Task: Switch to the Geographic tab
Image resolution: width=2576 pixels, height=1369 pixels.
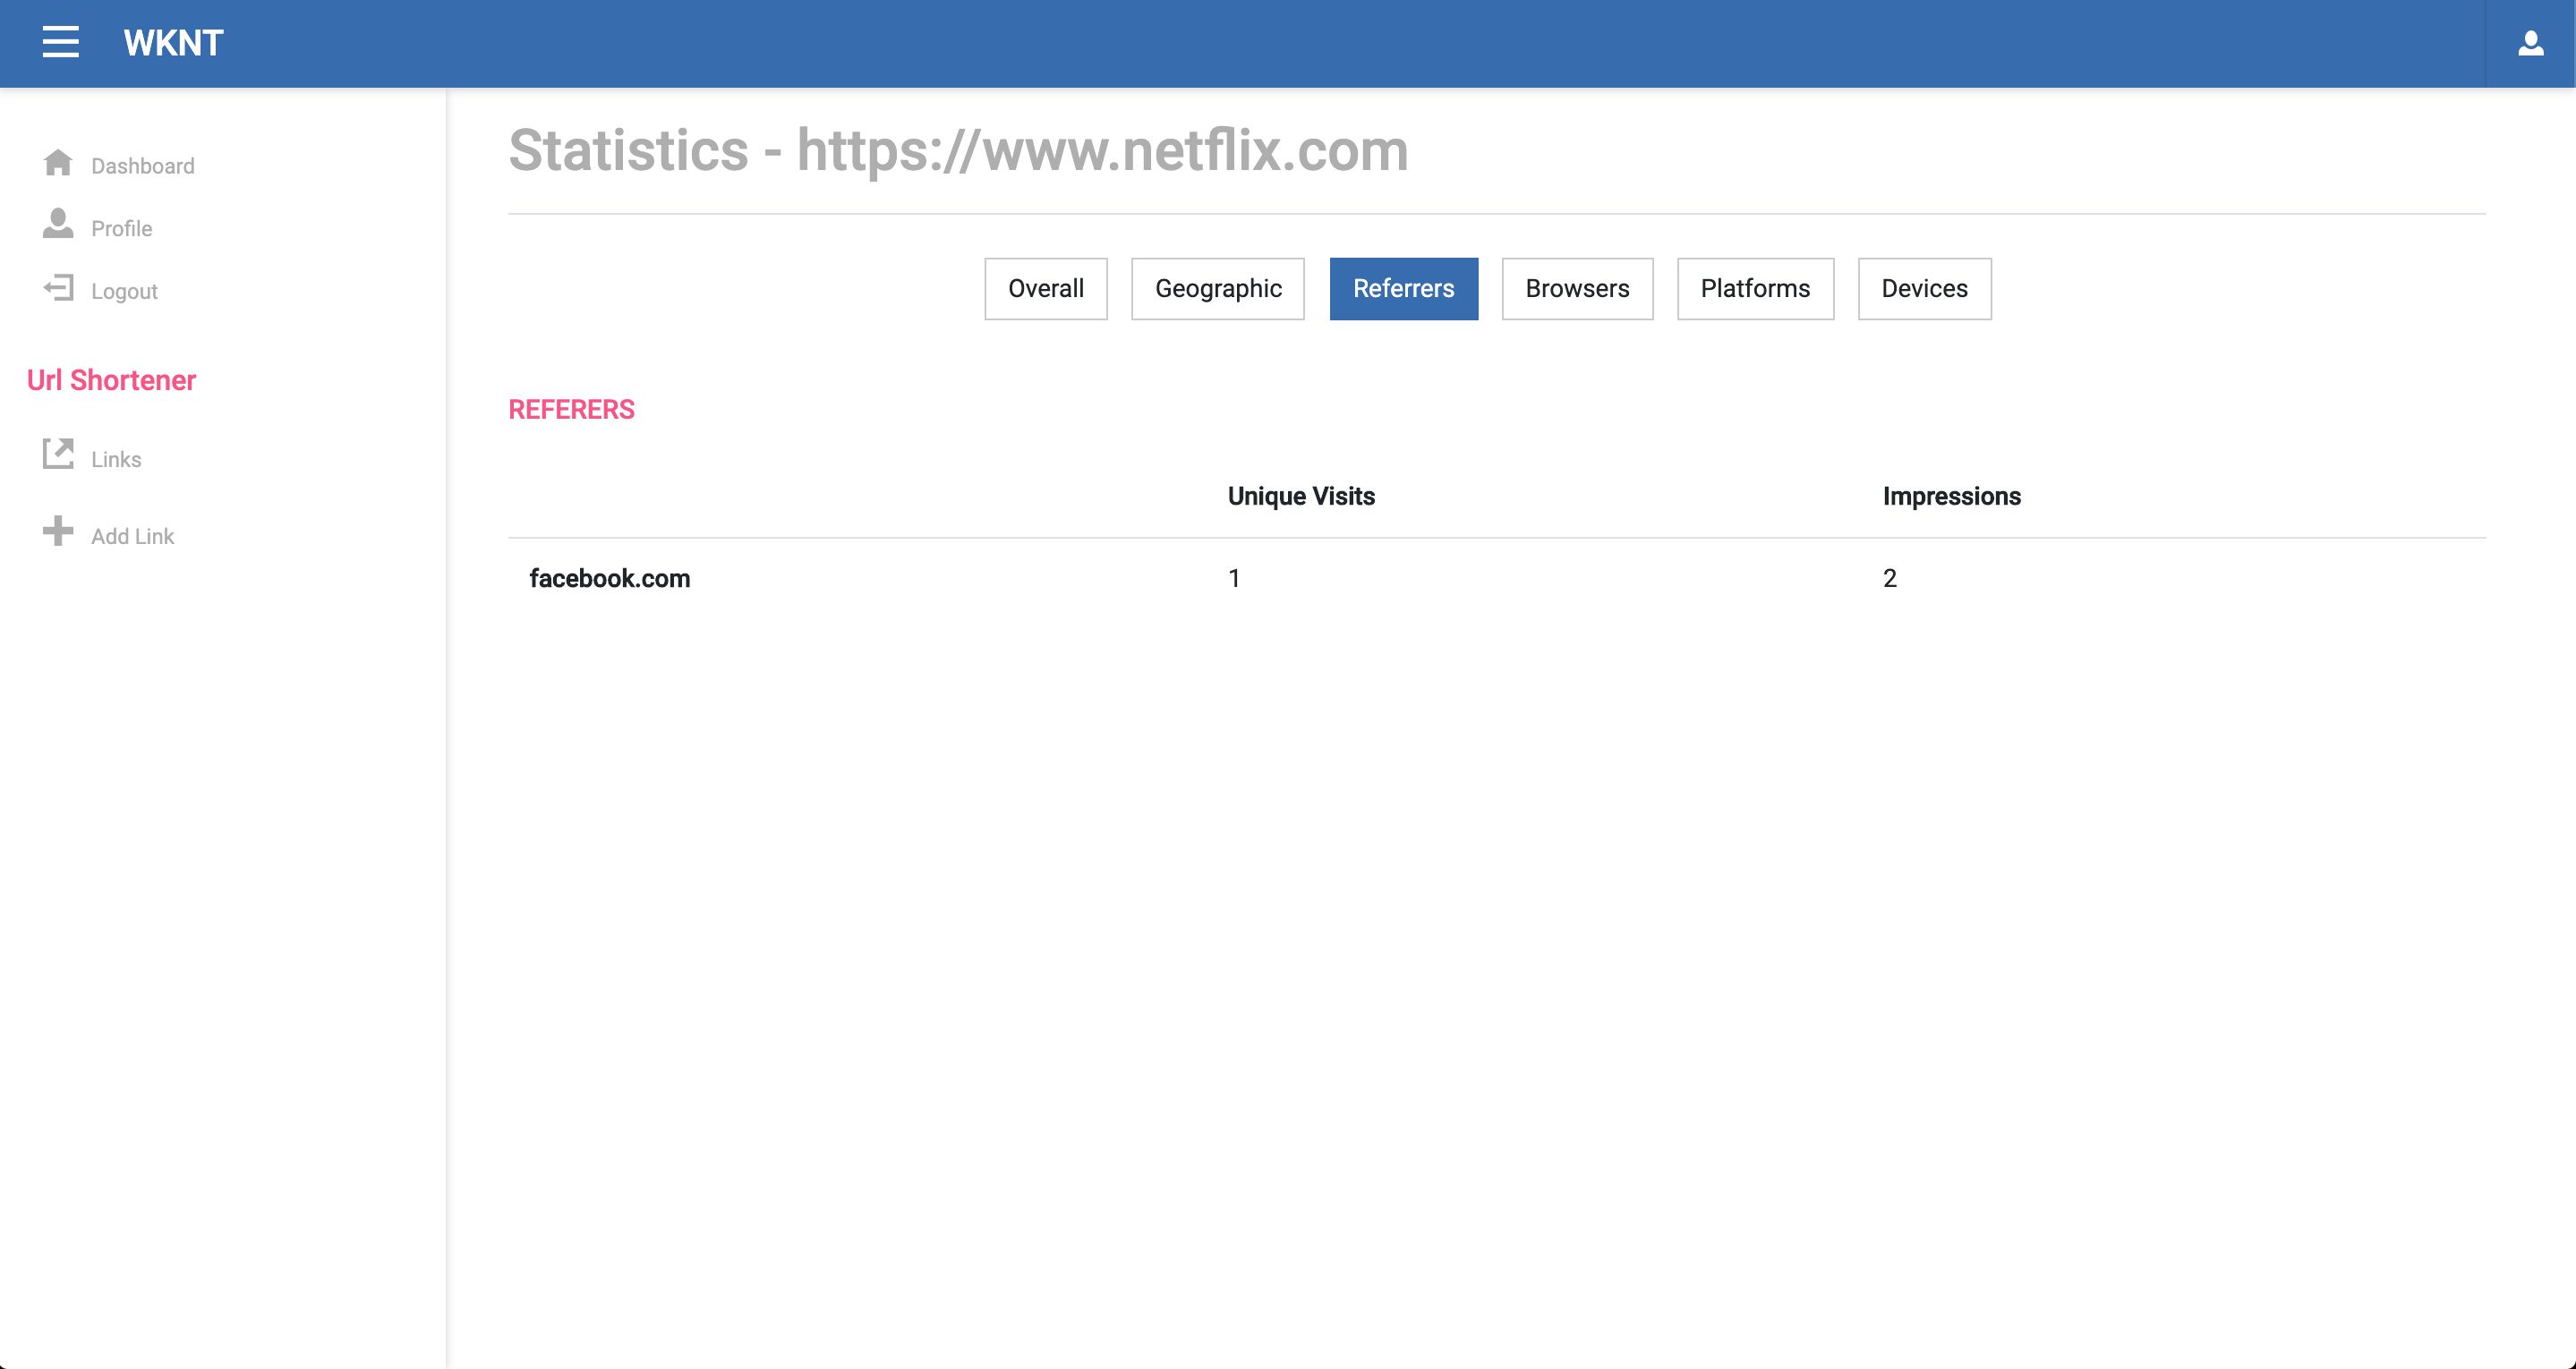Action: pos(1217,289)
